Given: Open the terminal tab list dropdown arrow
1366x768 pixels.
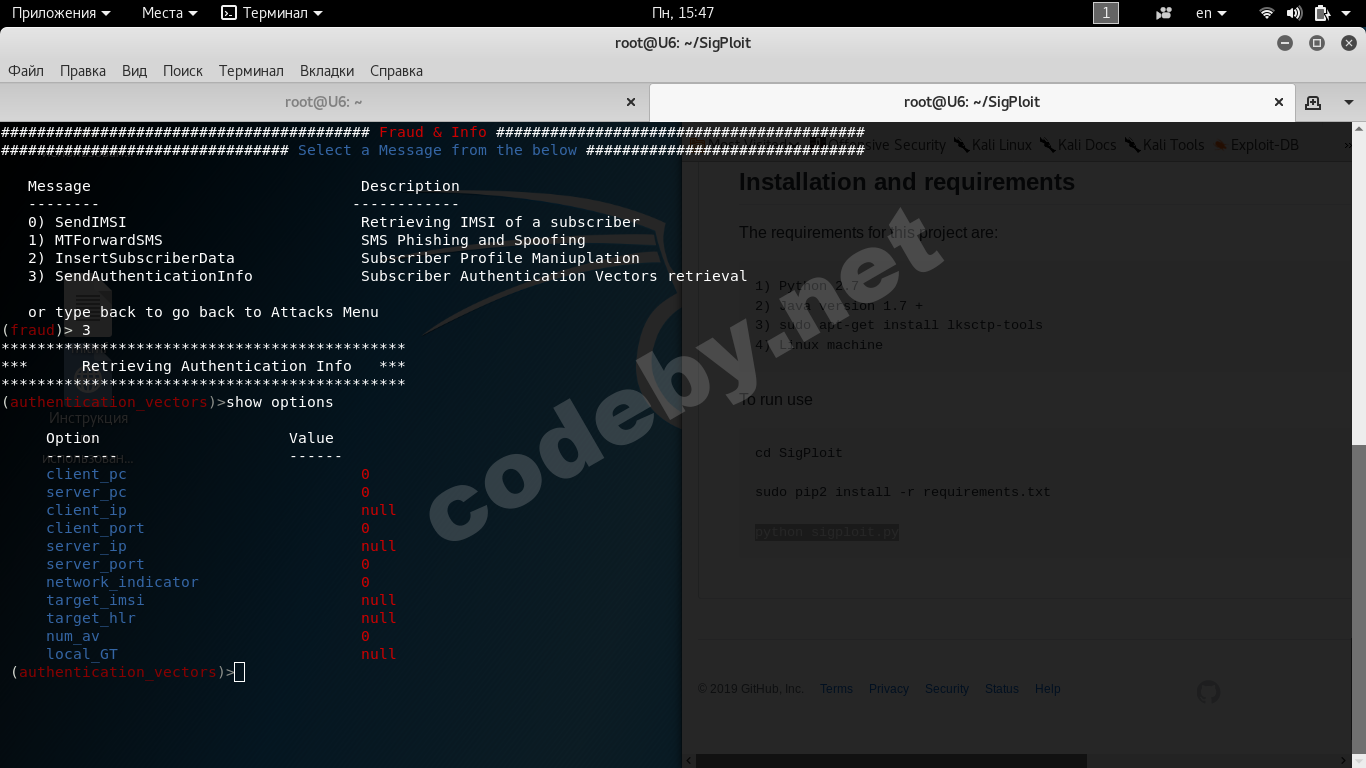Looking at the screenshot, I should coord(1349,102).
